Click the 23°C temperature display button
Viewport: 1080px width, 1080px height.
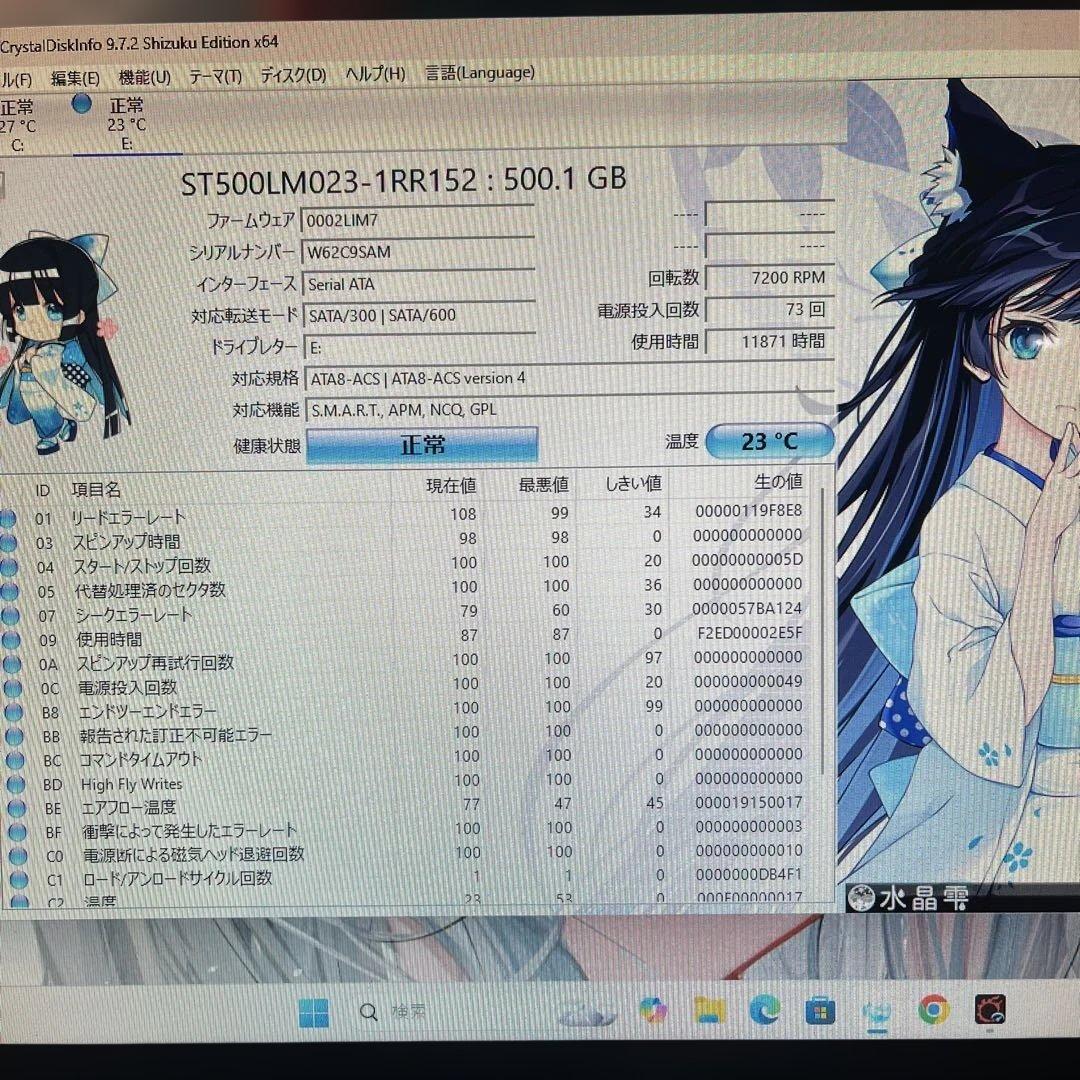coord(769,441)
